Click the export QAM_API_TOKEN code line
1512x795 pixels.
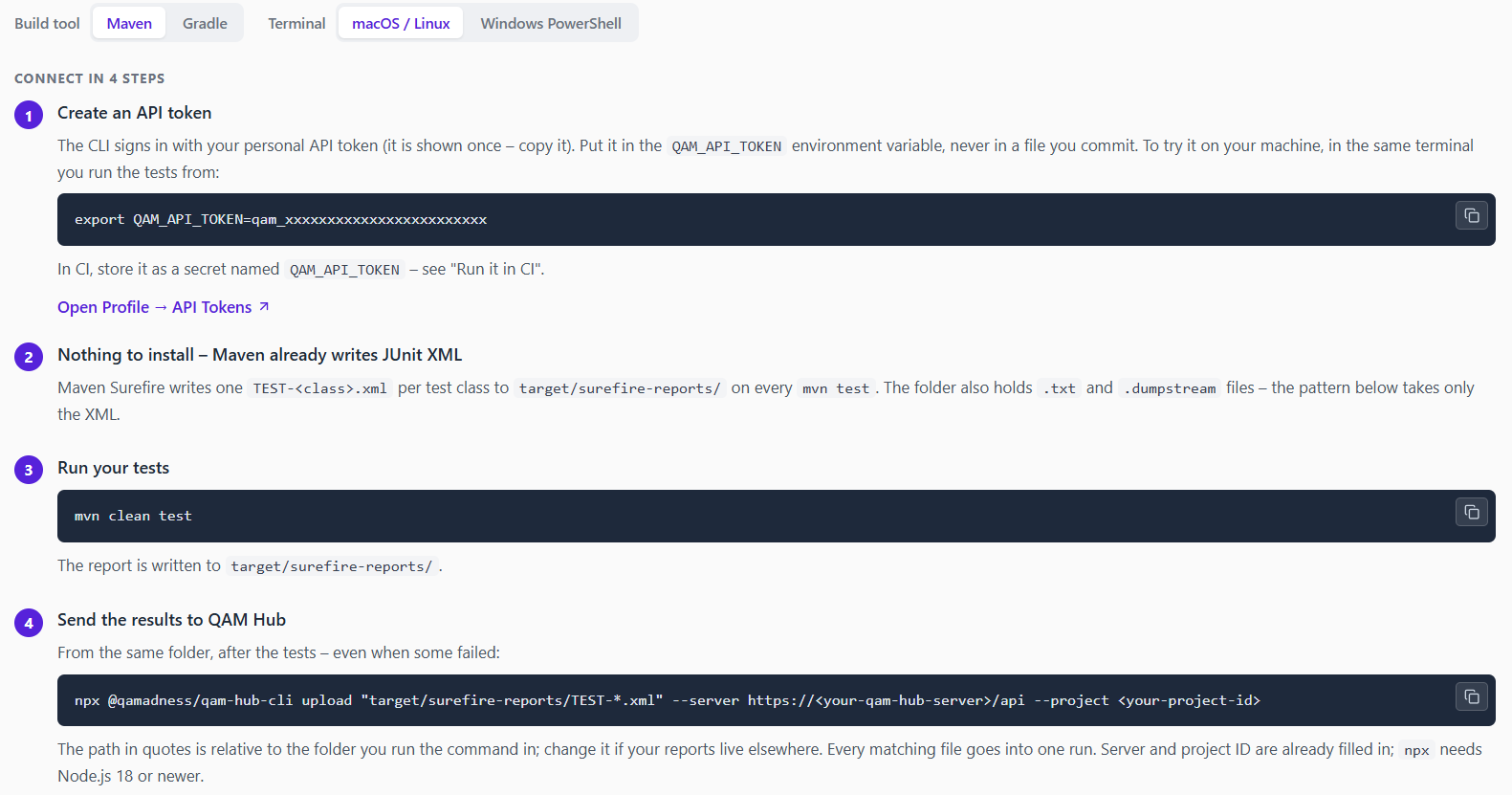[281, 219]
